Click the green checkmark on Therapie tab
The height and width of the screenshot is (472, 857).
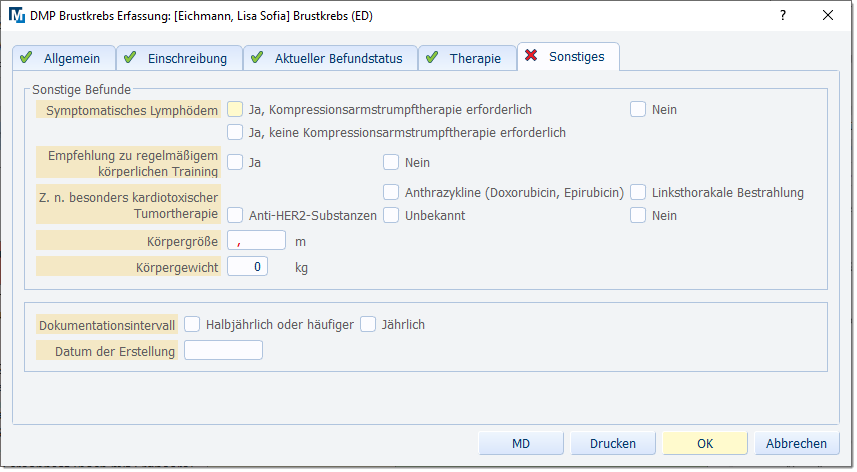[x=432, y=57]
